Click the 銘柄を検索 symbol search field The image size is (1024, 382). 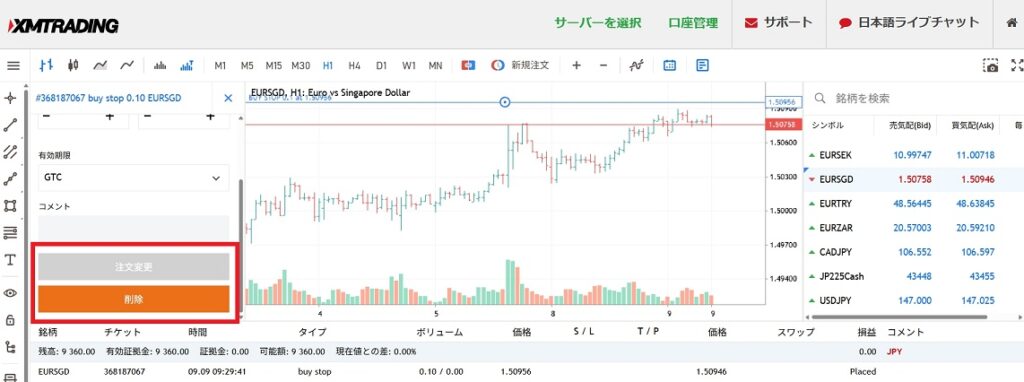pyautogui.click(x=911, y=98)
